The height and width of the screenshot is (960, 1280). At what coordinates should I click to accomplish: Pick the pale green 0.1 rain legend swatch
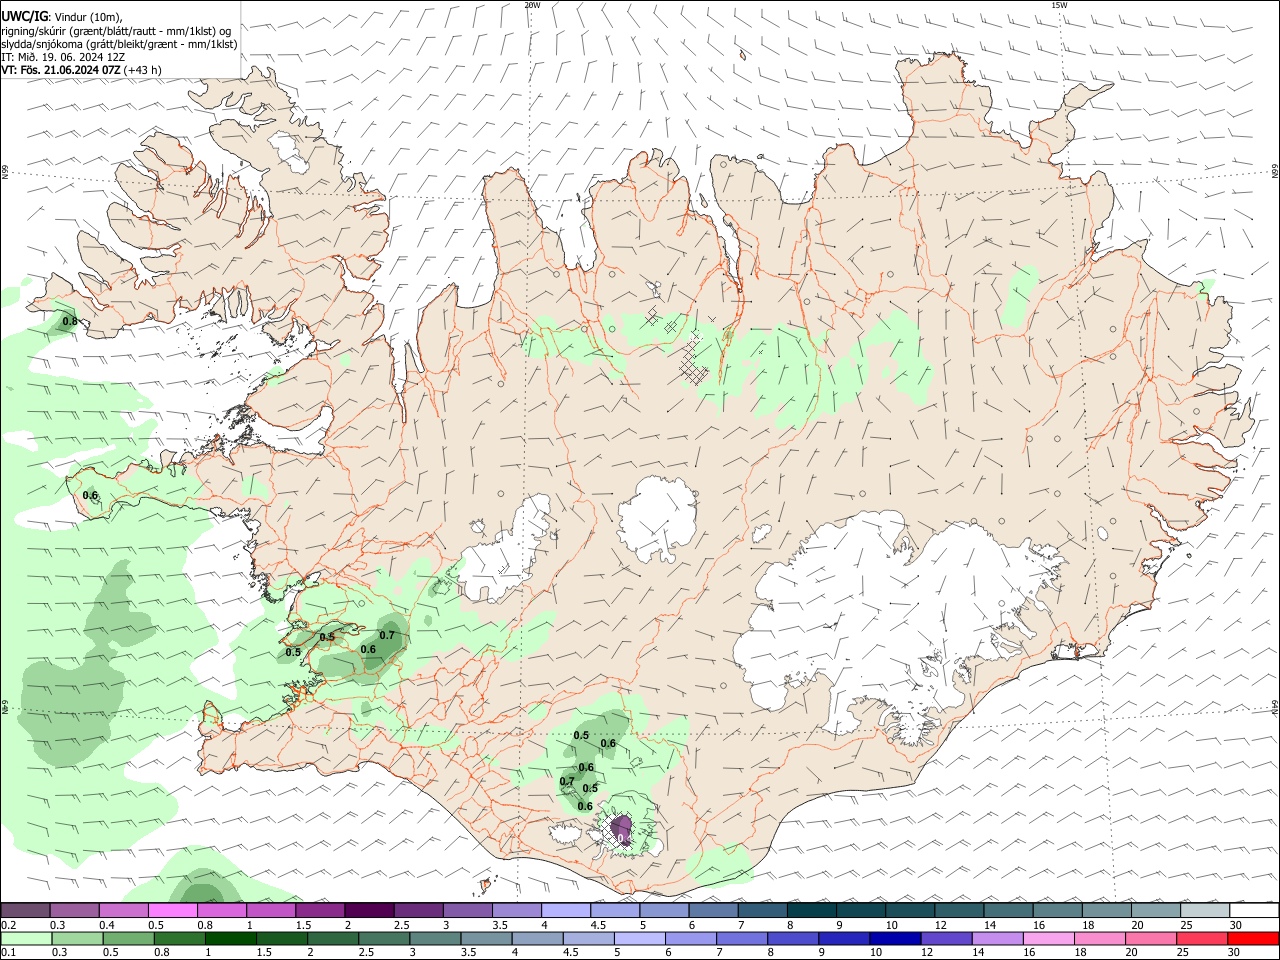pos(26,938)
